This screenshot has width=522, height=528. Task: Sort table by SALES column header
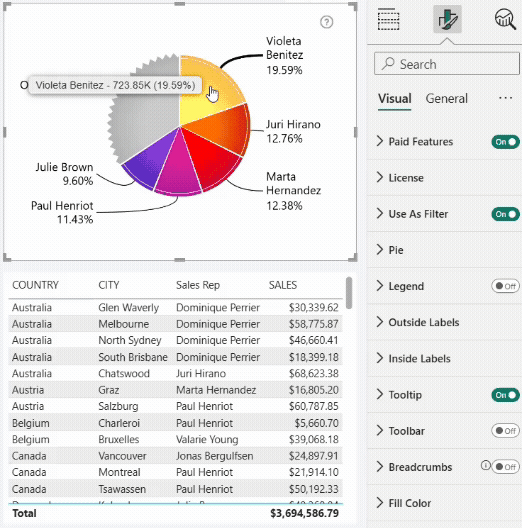(283, 285)
